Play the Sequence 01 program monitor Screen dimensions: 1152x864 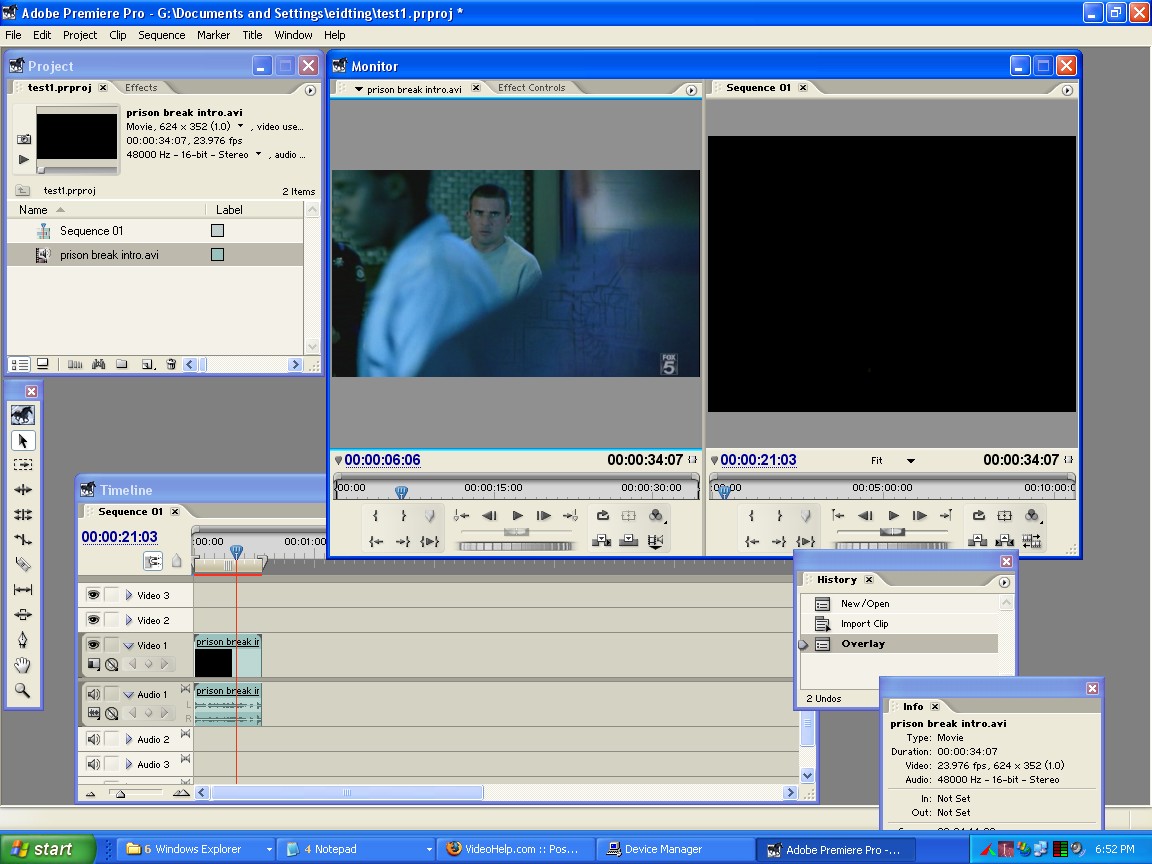(893, 516)
